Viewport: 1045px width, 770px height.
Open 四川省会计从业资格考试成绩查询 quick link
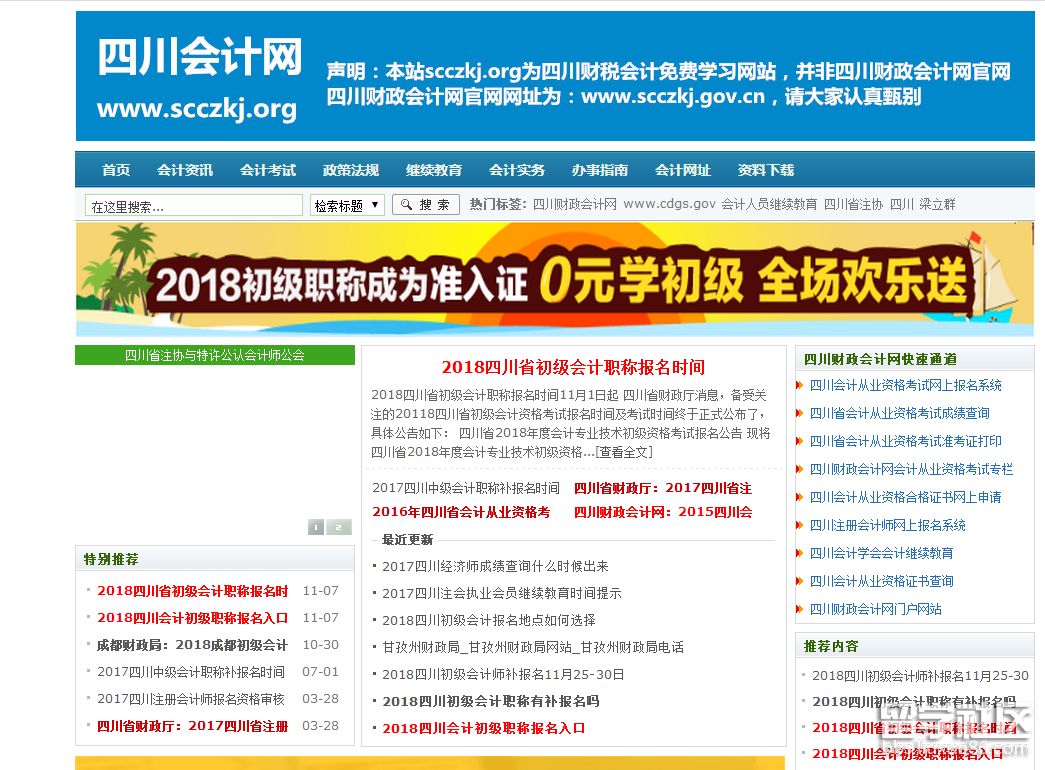tap(899, 413)
